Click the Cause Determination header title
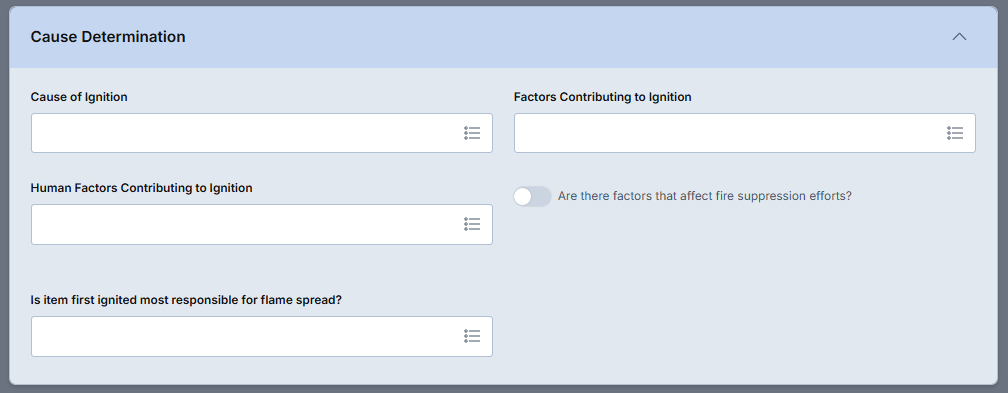 click(108, 37)
